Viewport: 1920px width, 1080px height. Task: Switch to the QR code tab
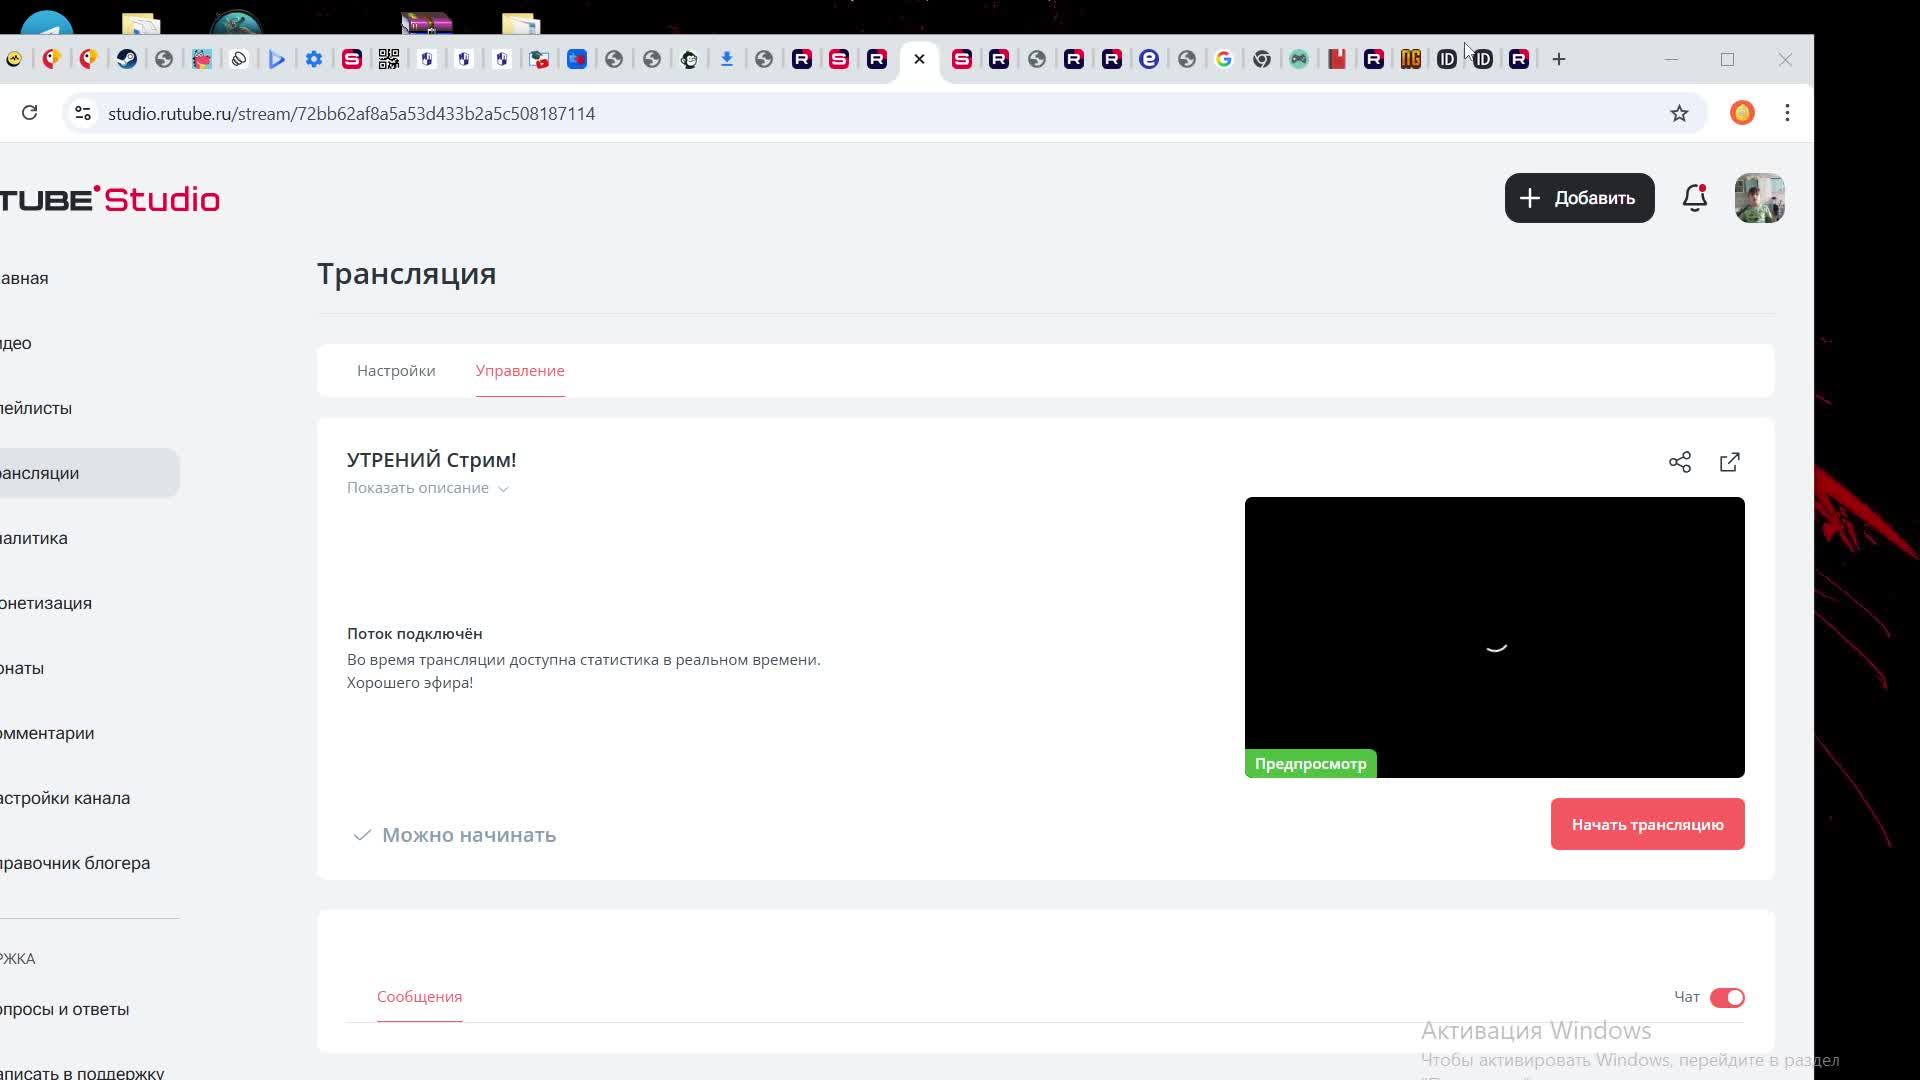pos(389,59)
